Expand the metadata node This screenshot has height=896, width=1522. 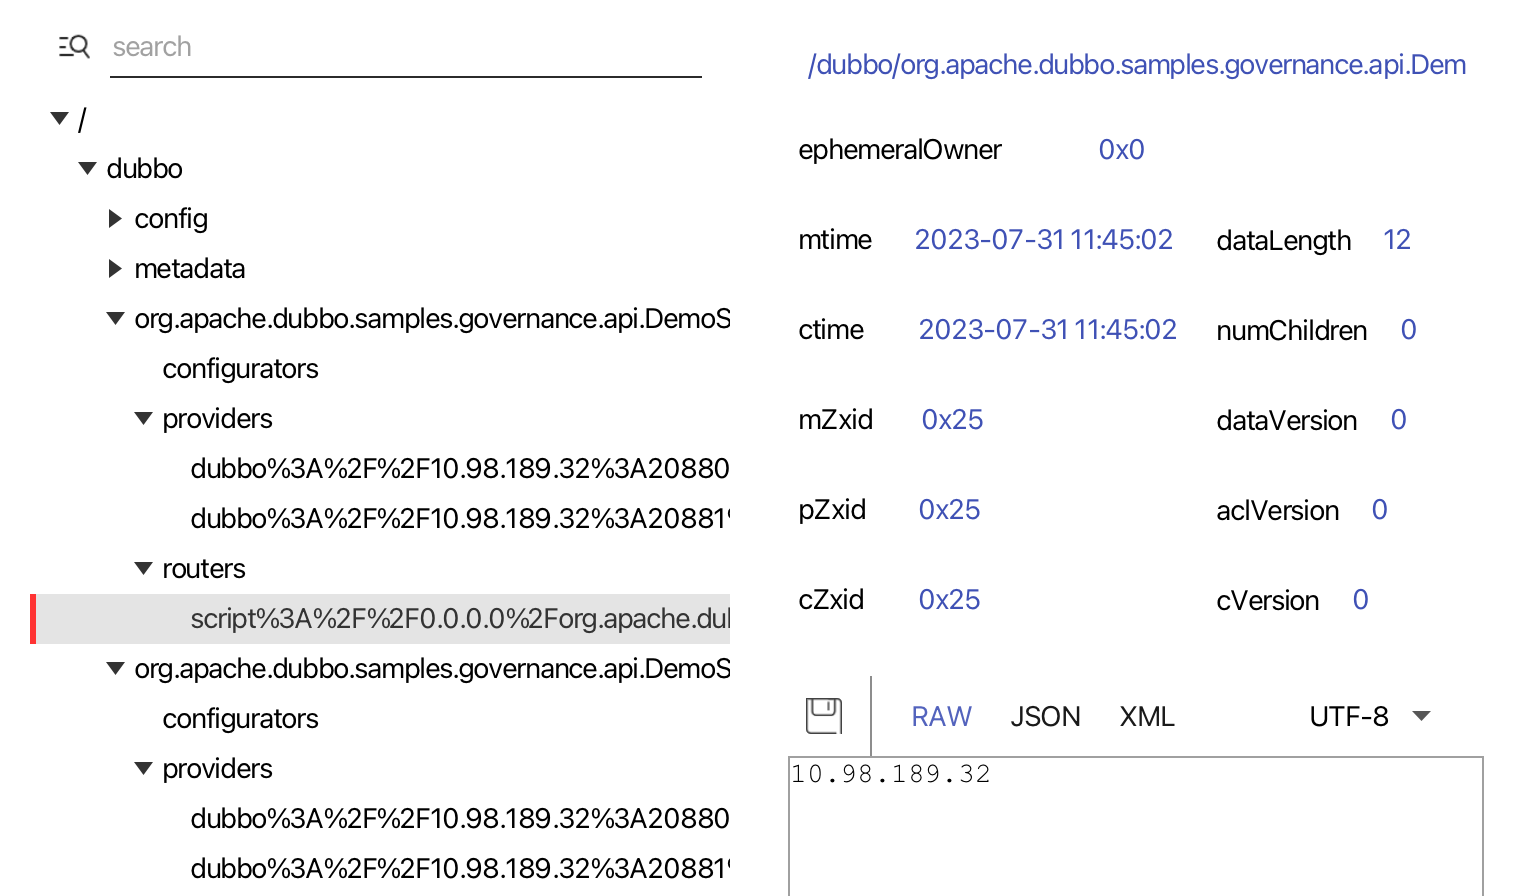[x=115, y=268]
